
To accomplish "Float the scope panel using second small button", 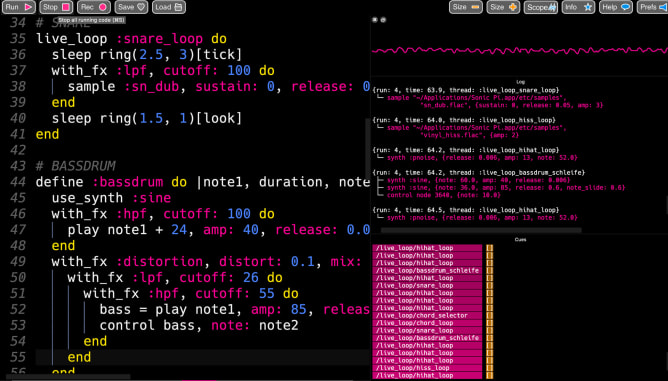I will click(x=383, y=20).
